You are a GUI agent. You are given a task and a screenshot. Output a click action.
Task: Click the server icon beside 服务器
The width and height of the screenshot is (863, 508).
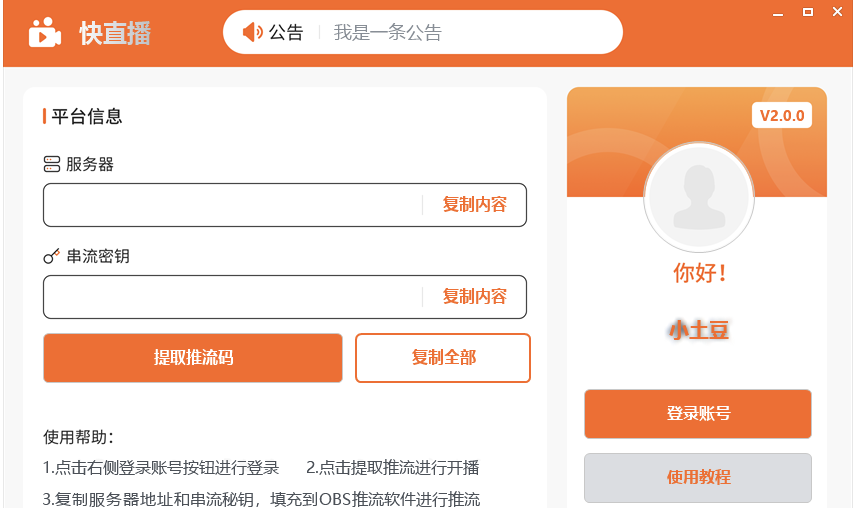pos(52,164)
